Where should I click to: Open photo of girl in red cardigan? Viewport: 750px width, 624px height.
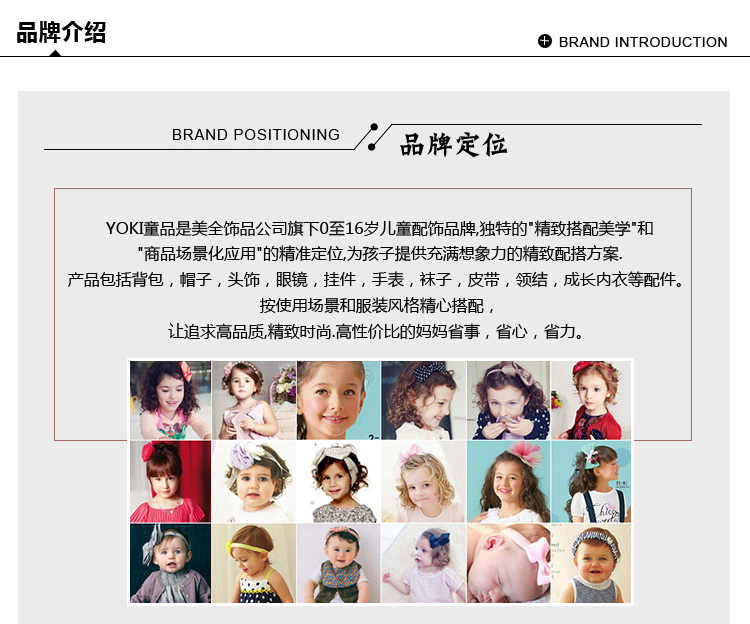pyautogui.click(x=591, y=400)
